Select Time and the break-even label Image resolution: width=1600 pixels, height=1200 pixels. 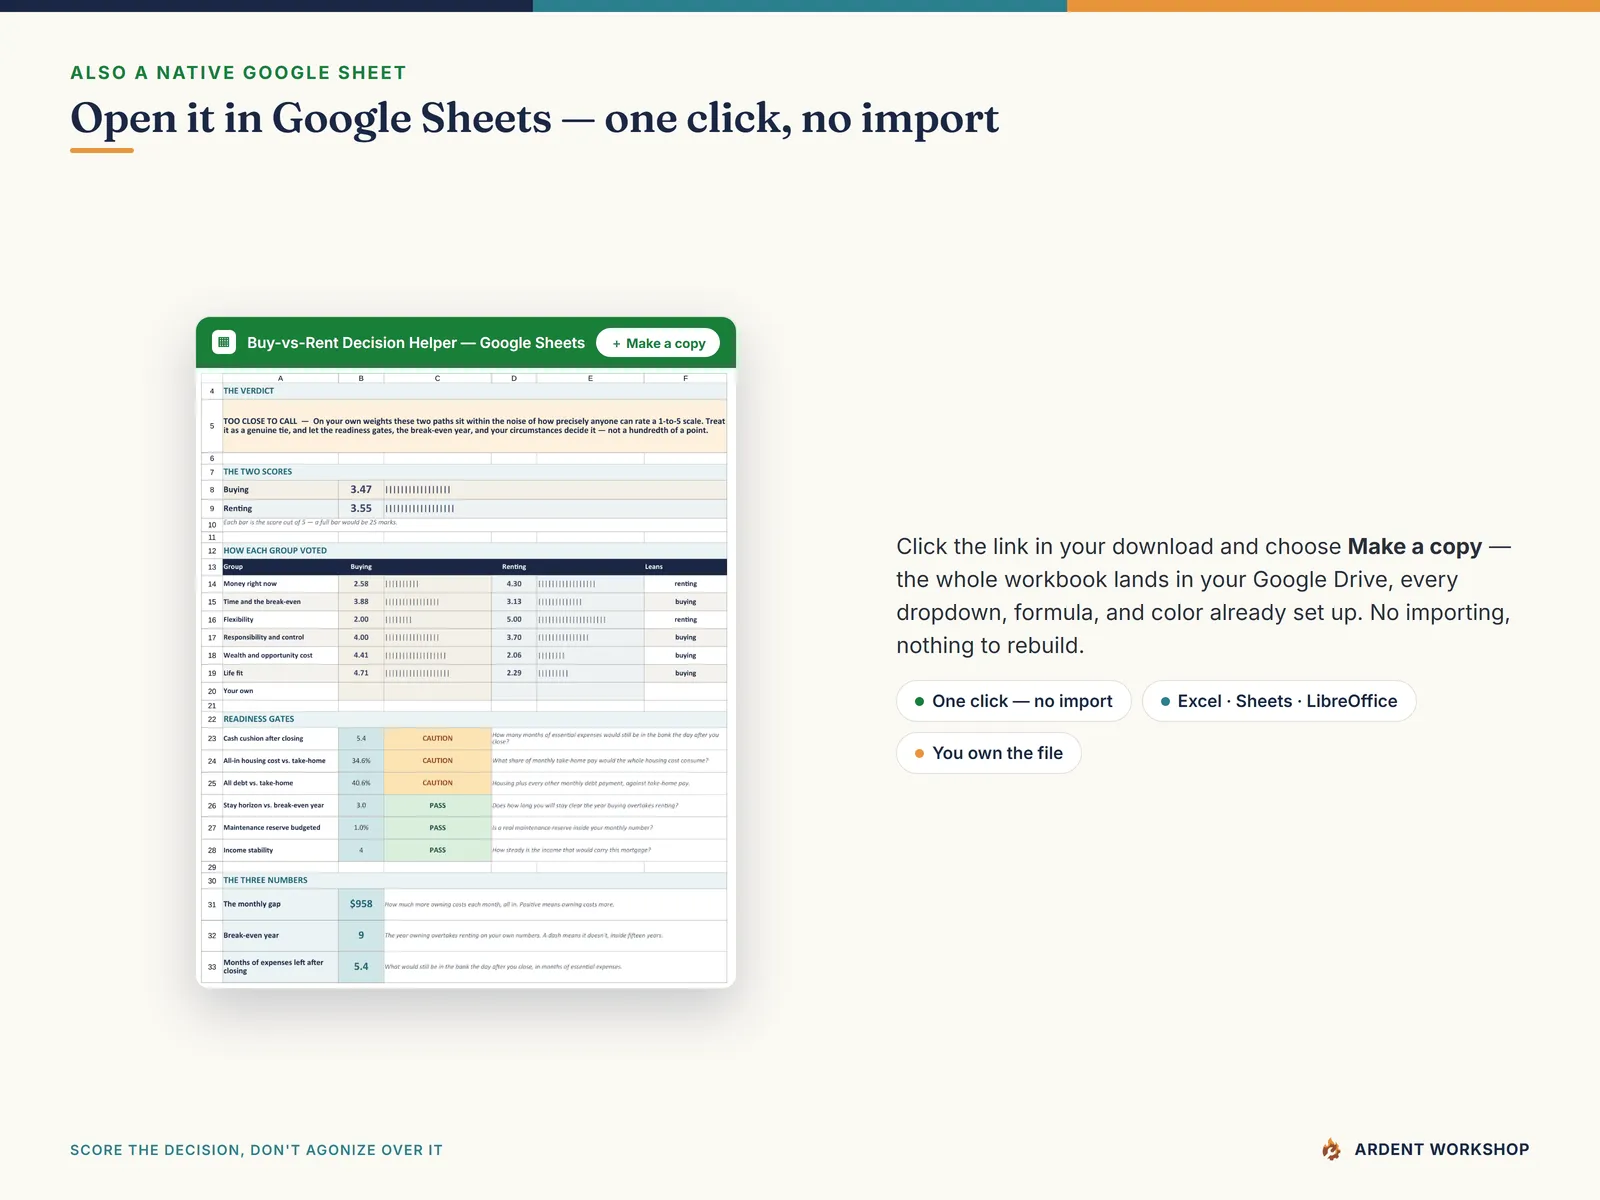[262, 602]
